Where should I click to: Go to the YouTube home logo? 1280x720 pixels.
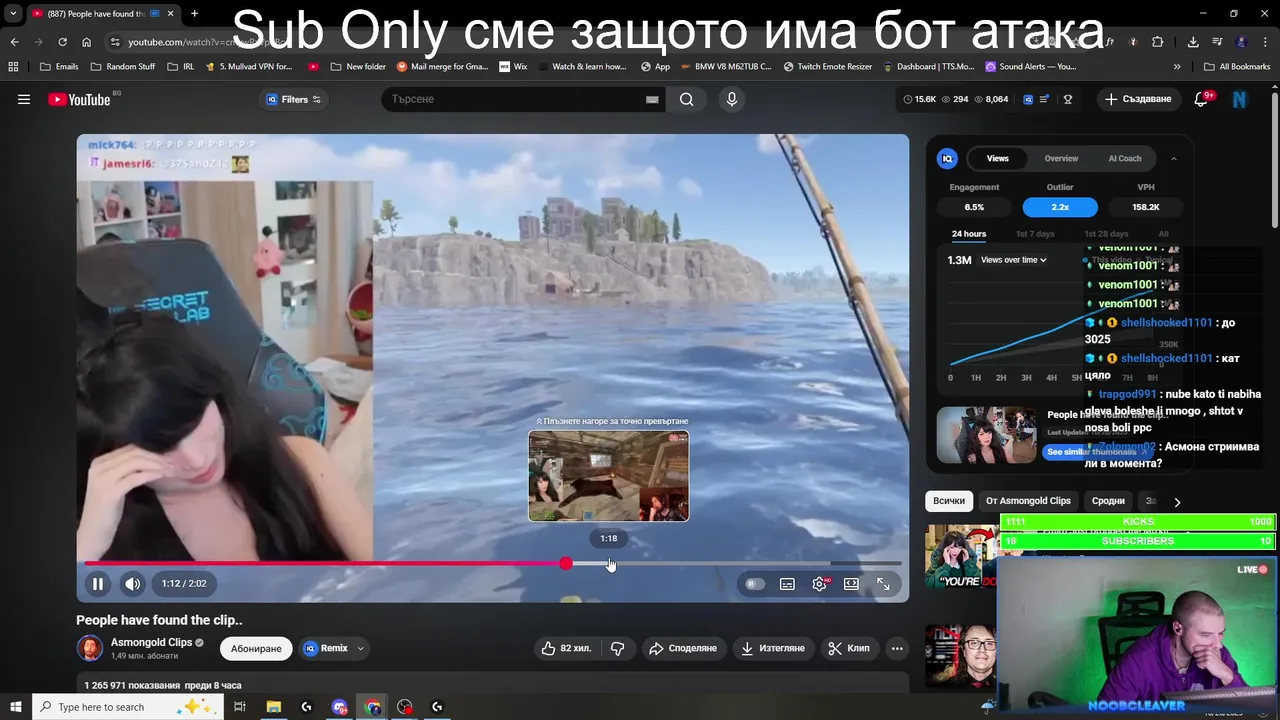point(79,99)
